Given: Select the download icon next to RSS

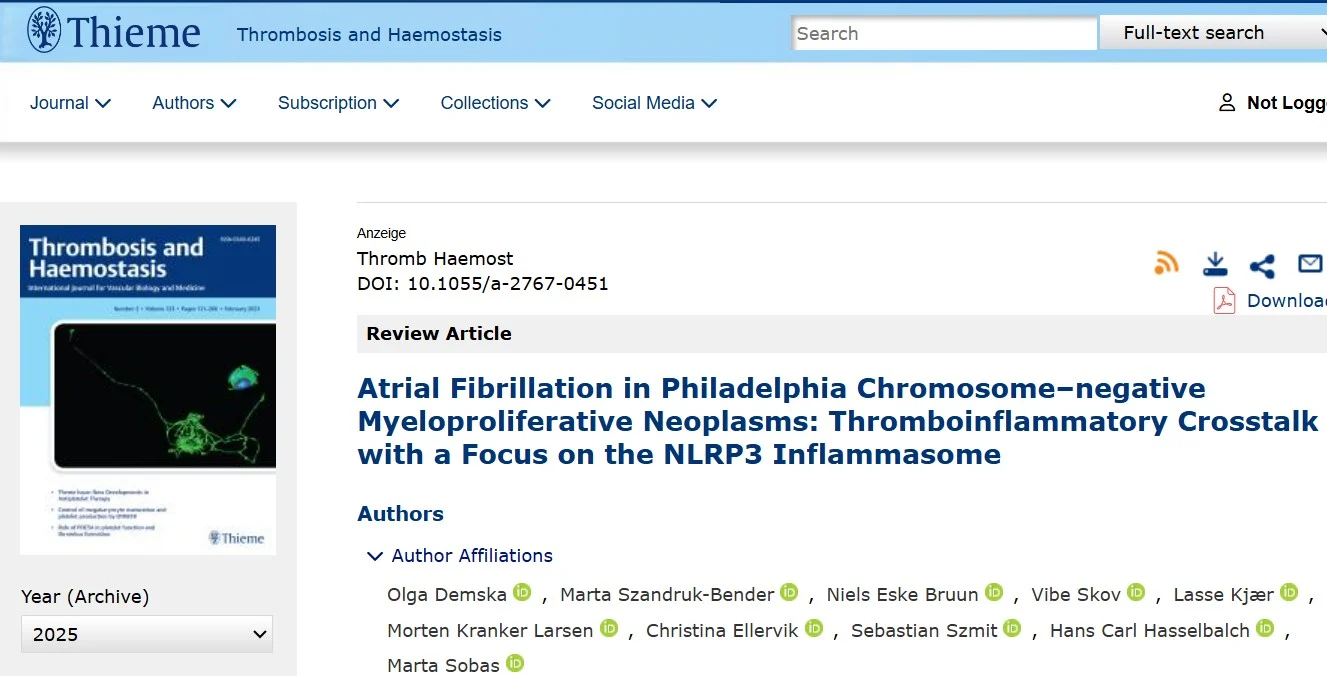Looking at the screenshot, I should [x=1214, y=262].
